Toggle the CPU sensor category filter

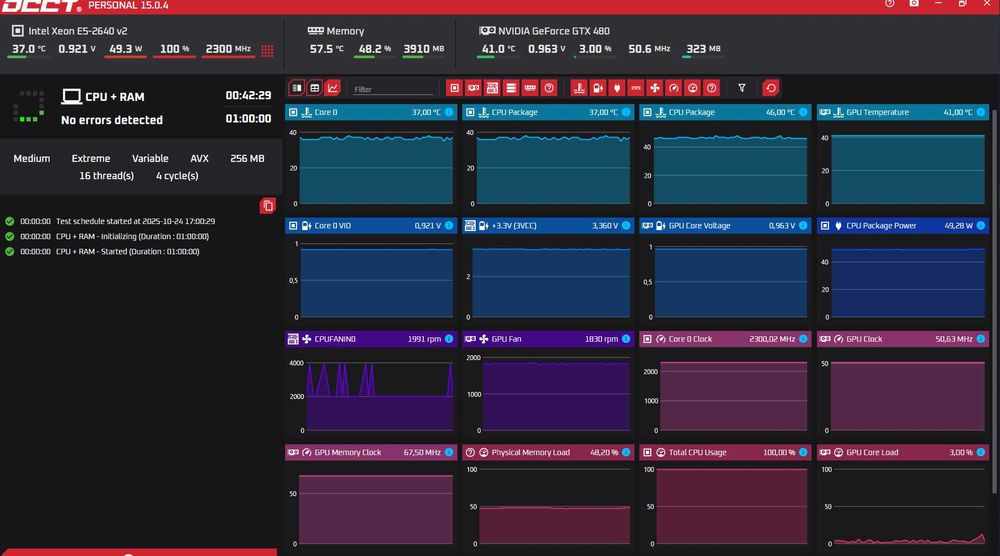tap(454, 88)
